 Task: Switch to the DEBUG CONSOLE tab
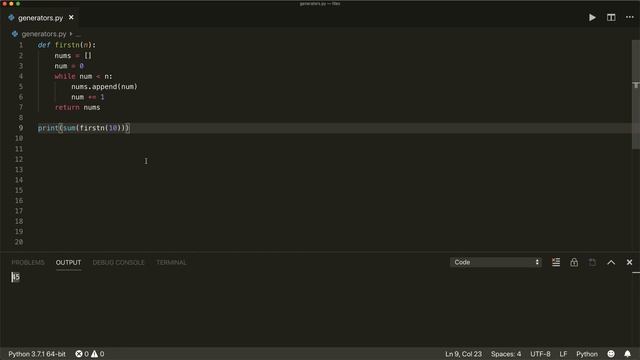[118, 262]
